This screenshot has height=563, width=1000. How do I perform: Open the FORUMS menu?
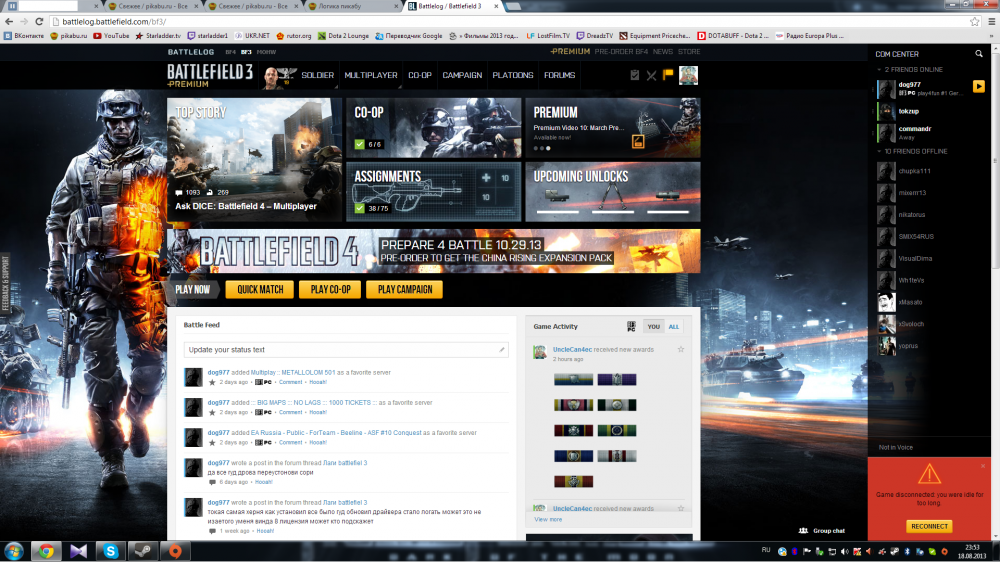point(559,75)
